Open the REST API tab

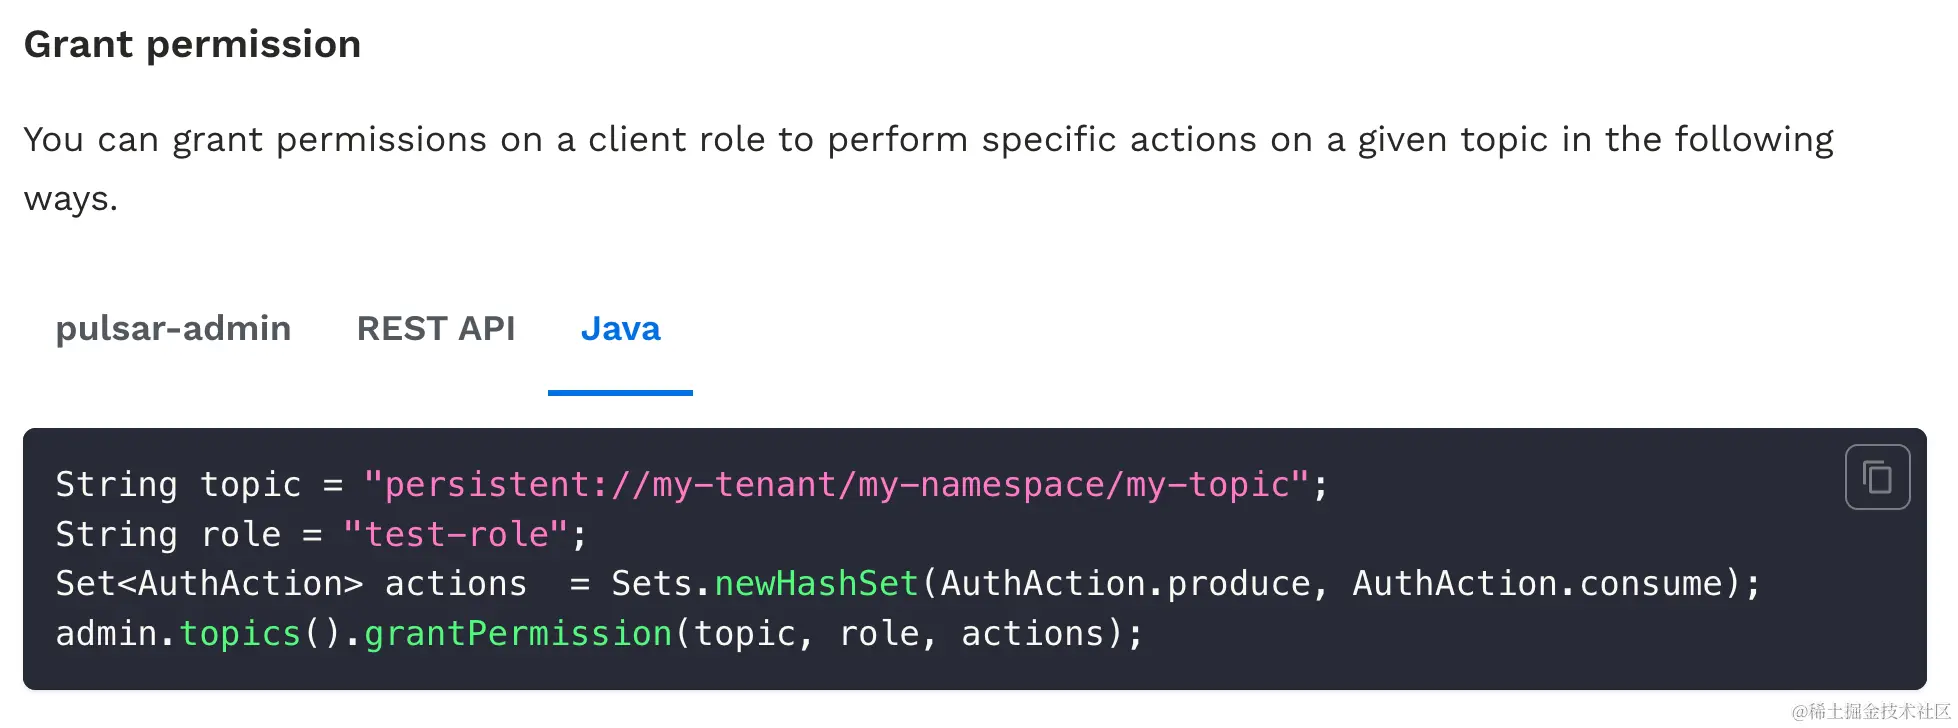(x=436, y=329)
